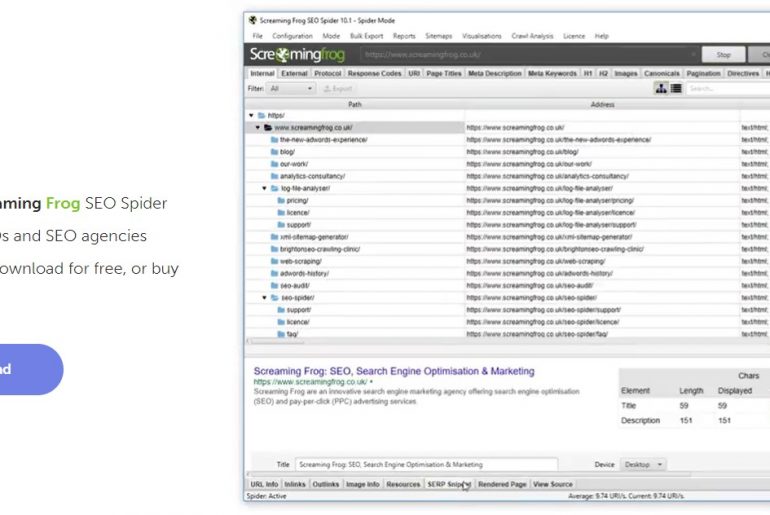Click the Path column header
770x515 pixels.
pos(355,105)
